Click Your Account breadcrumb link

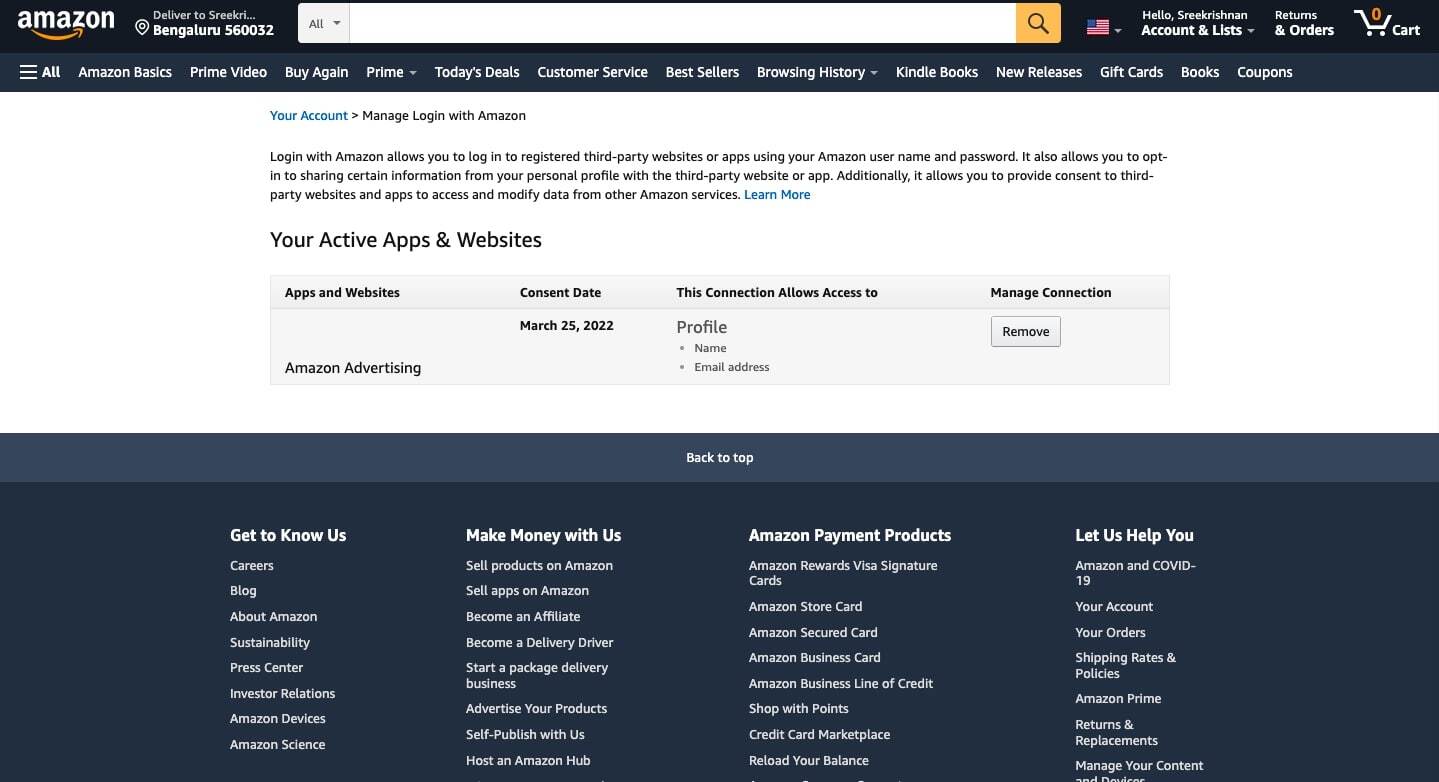(309, 115)
